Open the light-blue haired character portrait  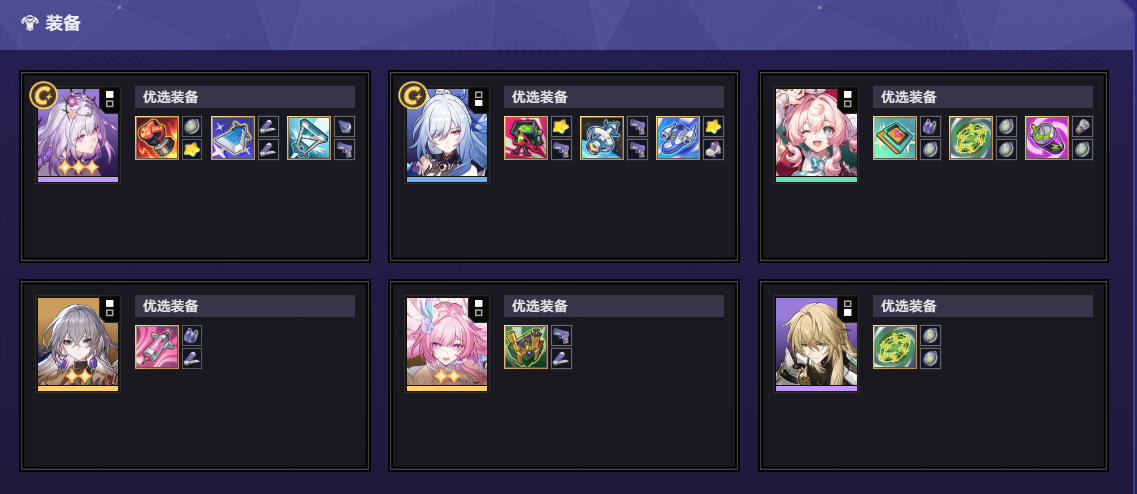click(447, 136)
